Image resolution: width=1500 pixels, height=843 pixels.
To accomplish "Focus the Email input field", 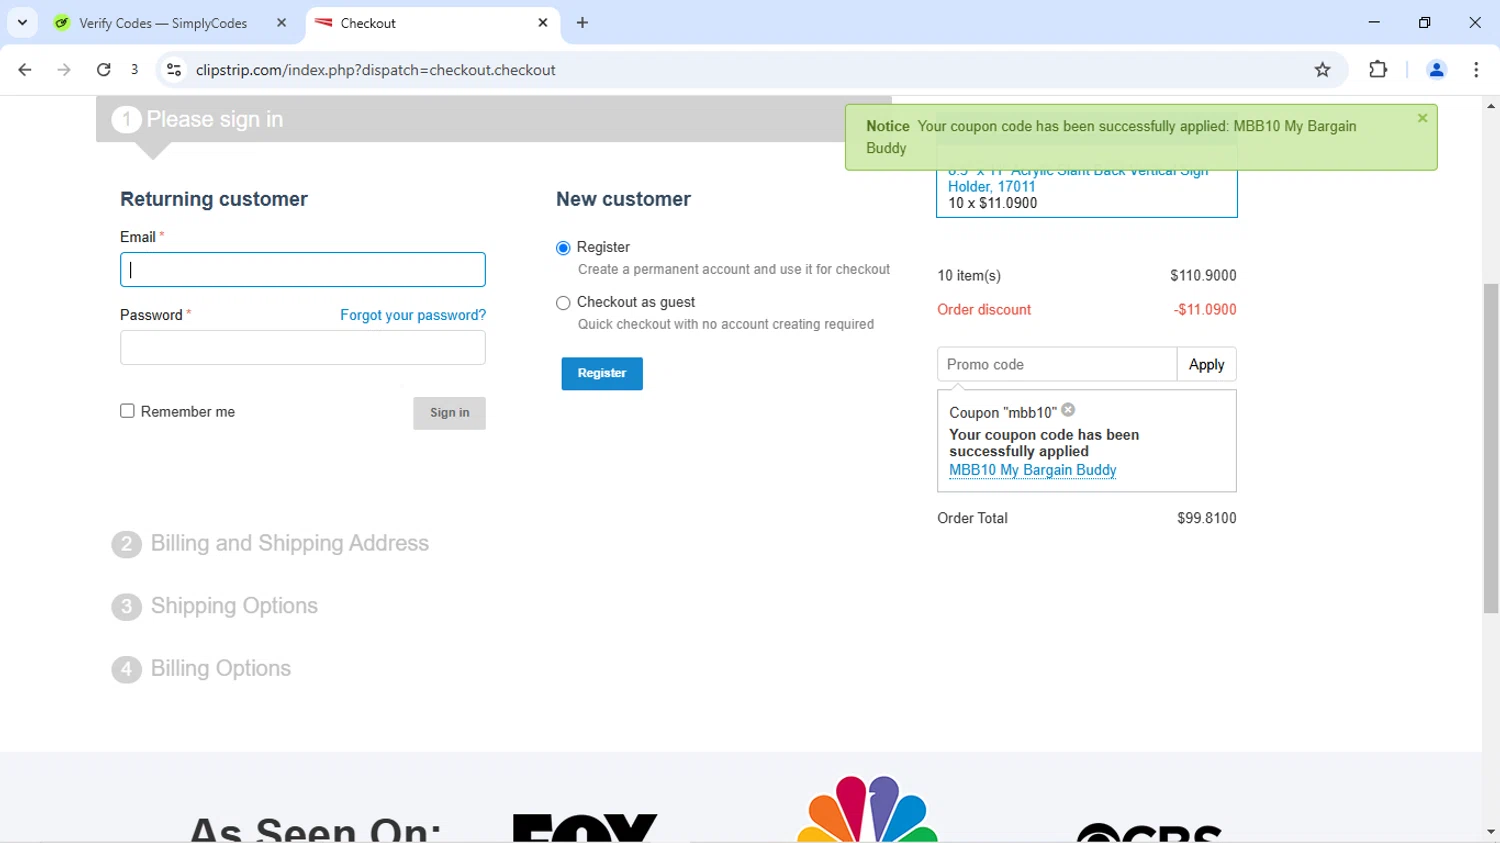I will 303,270.
